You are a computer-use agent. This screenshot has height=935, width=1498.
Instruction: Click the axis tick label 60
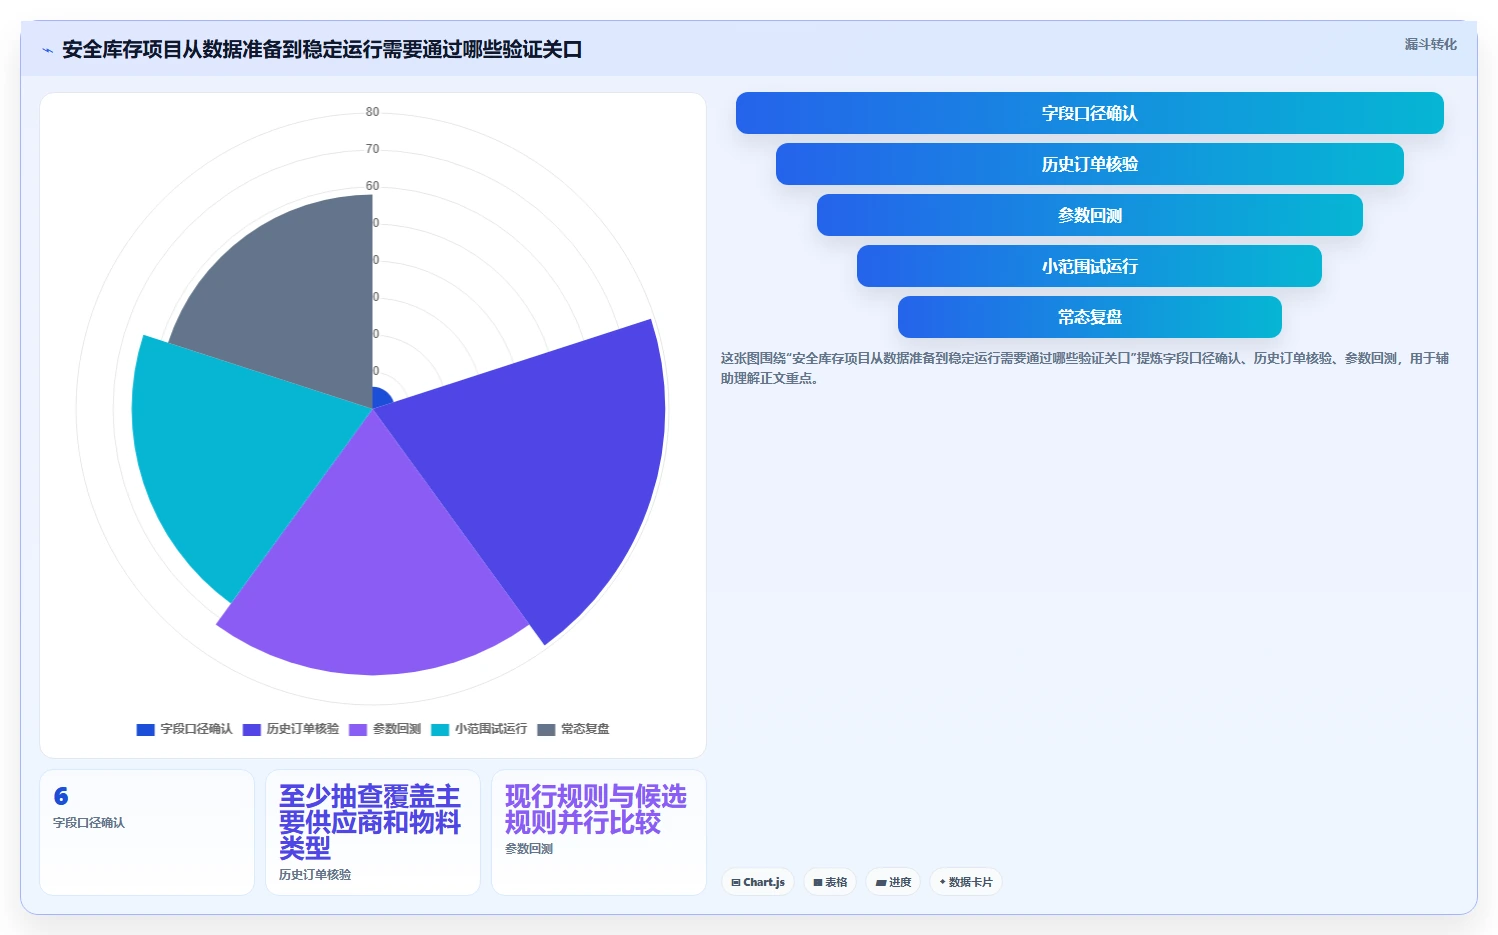tap(372, 186)
